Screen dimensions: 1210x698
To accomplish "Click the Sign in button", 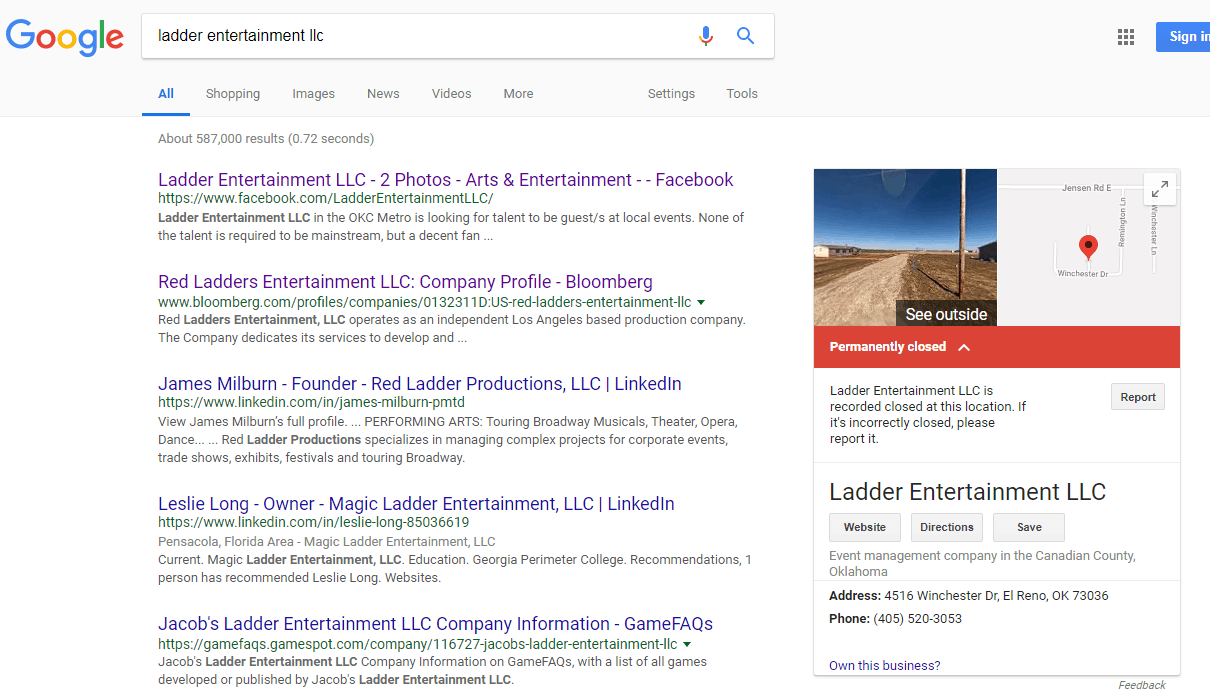I will point(1183,37).
